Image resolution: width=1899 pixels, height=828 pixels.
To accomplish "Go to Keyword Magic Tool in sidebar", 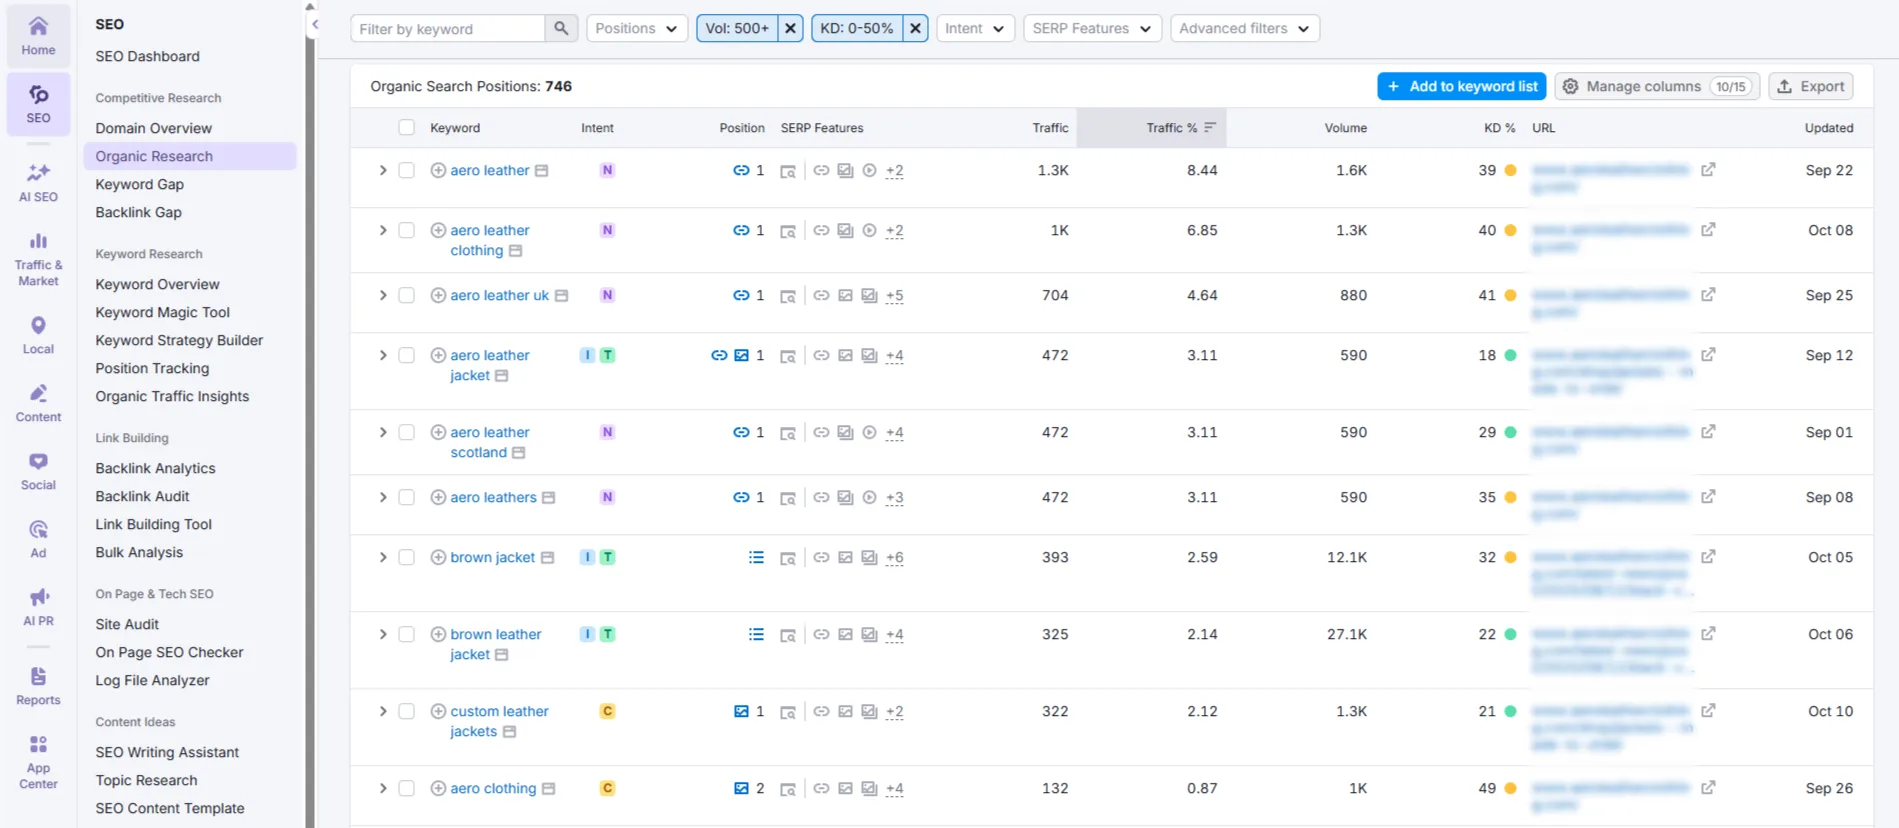I will (162, 312).
